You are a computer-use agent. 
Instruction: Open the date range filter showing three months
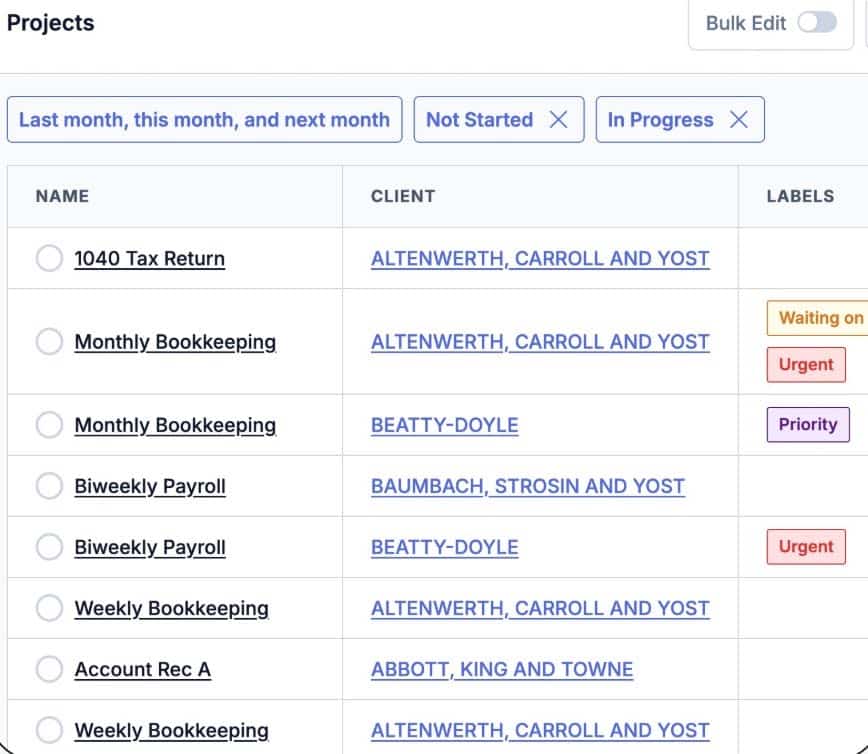tap(204, 119)
